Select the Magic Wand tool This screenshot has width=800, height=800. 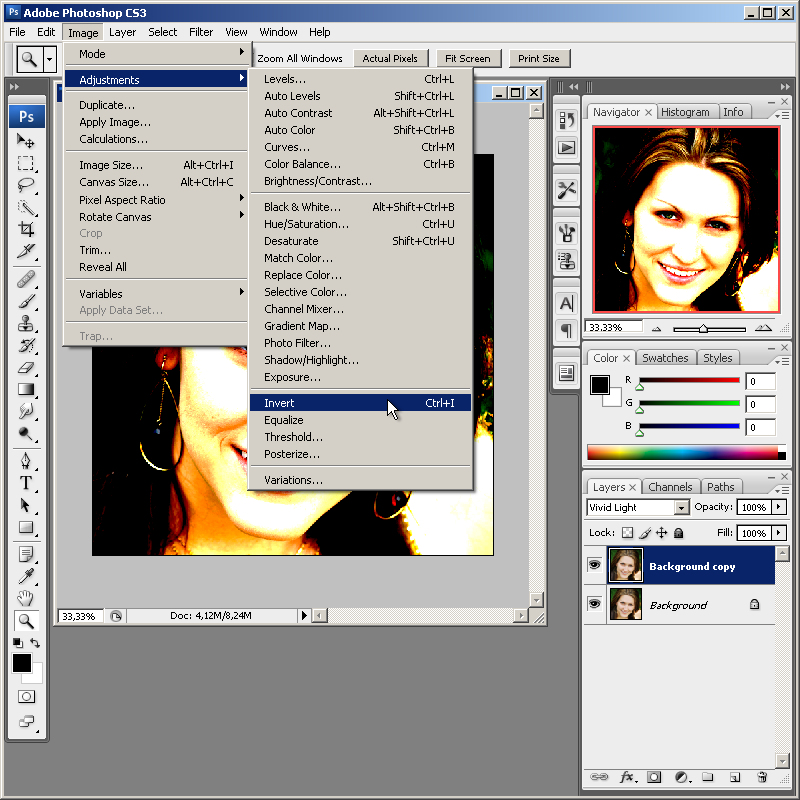pos(26,207)
